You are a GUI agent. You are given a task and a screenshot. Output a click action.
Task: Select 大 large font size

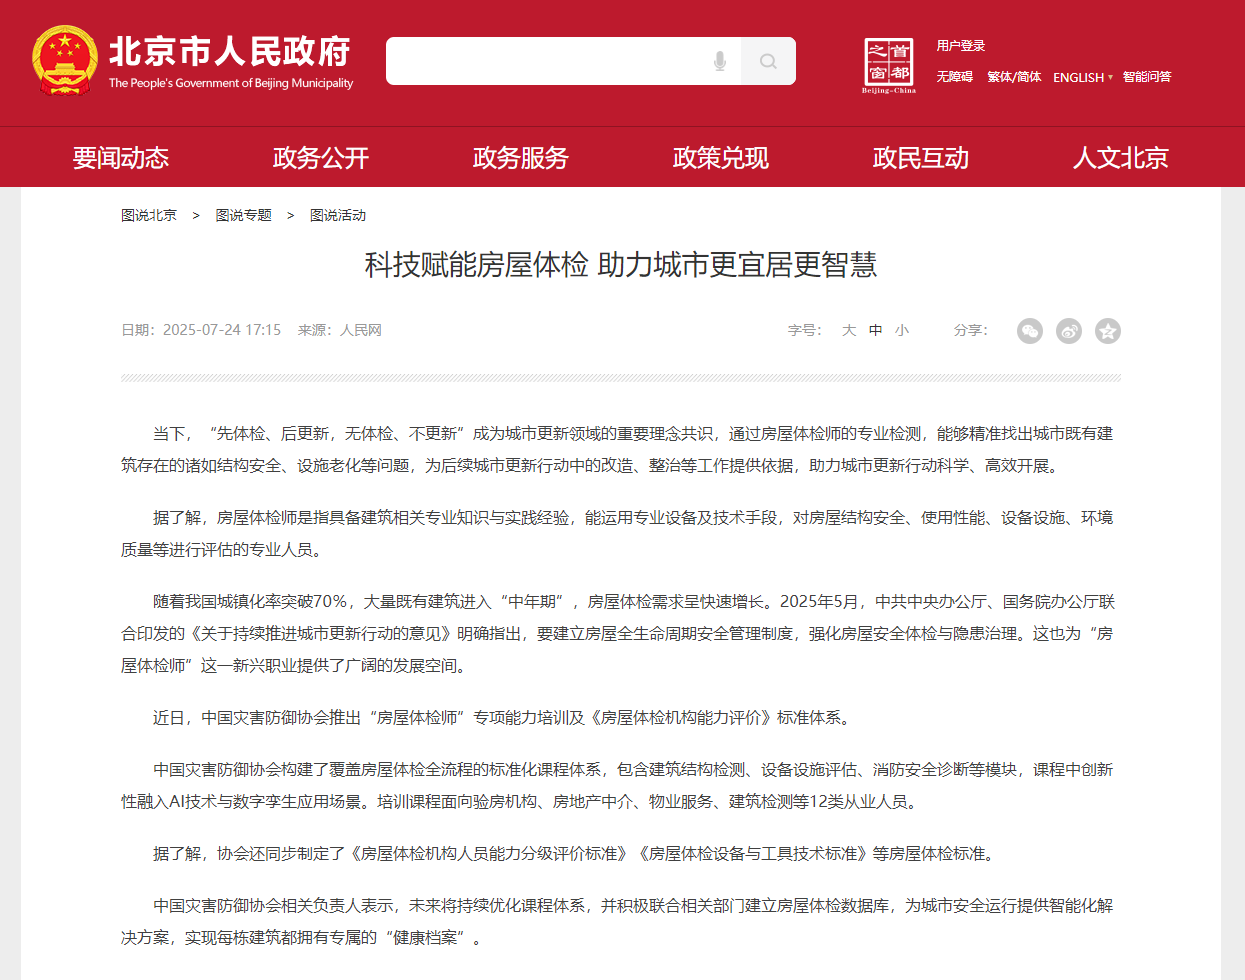point(848,330)
